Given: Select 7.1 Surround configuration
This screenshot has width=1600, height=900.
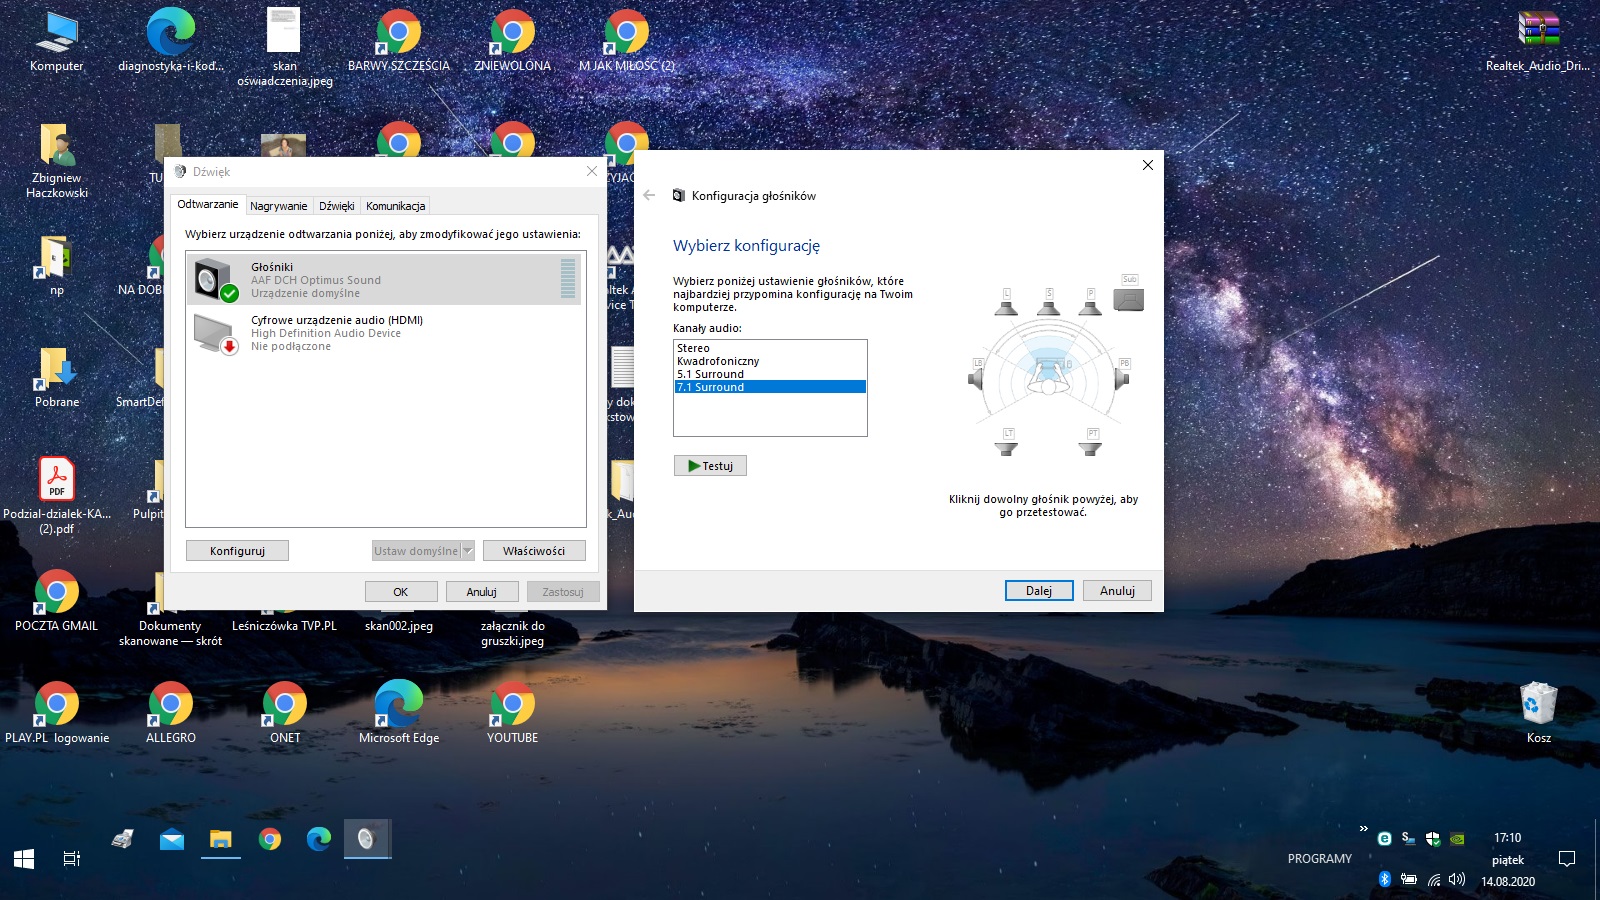Looking at the screenshot, I should click(770, 387).
